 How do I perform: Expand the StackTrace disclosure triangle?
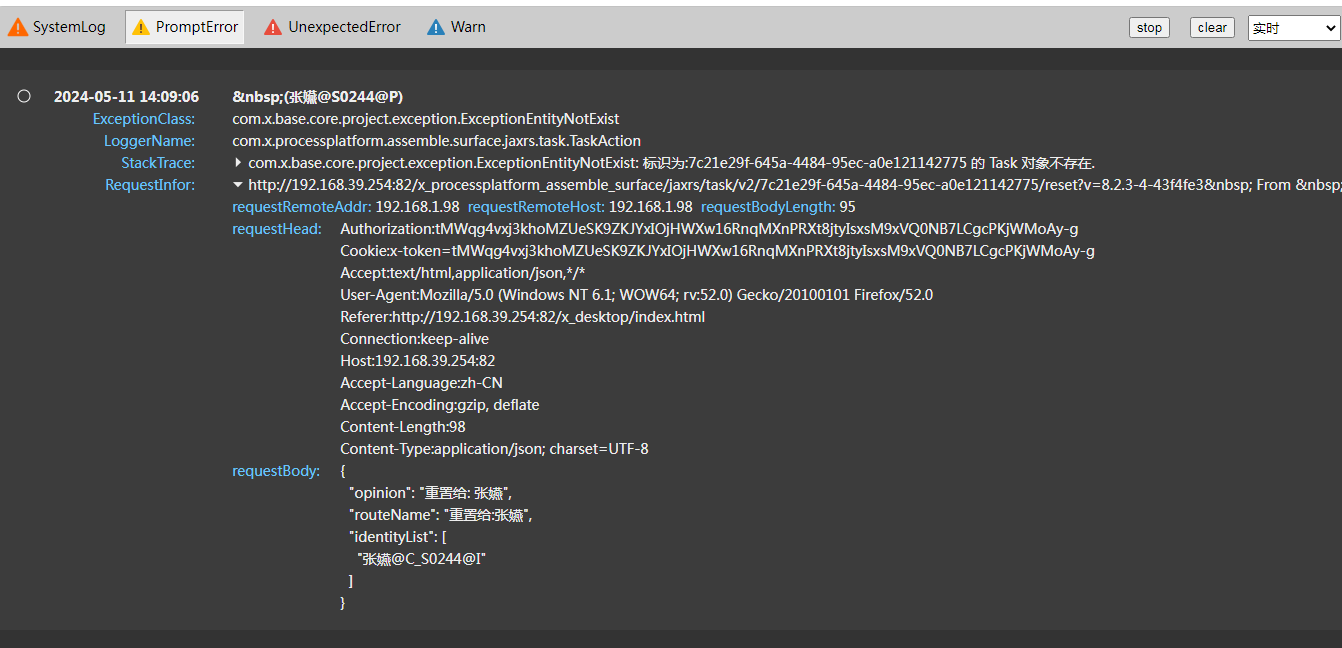(x=238, y=162)
